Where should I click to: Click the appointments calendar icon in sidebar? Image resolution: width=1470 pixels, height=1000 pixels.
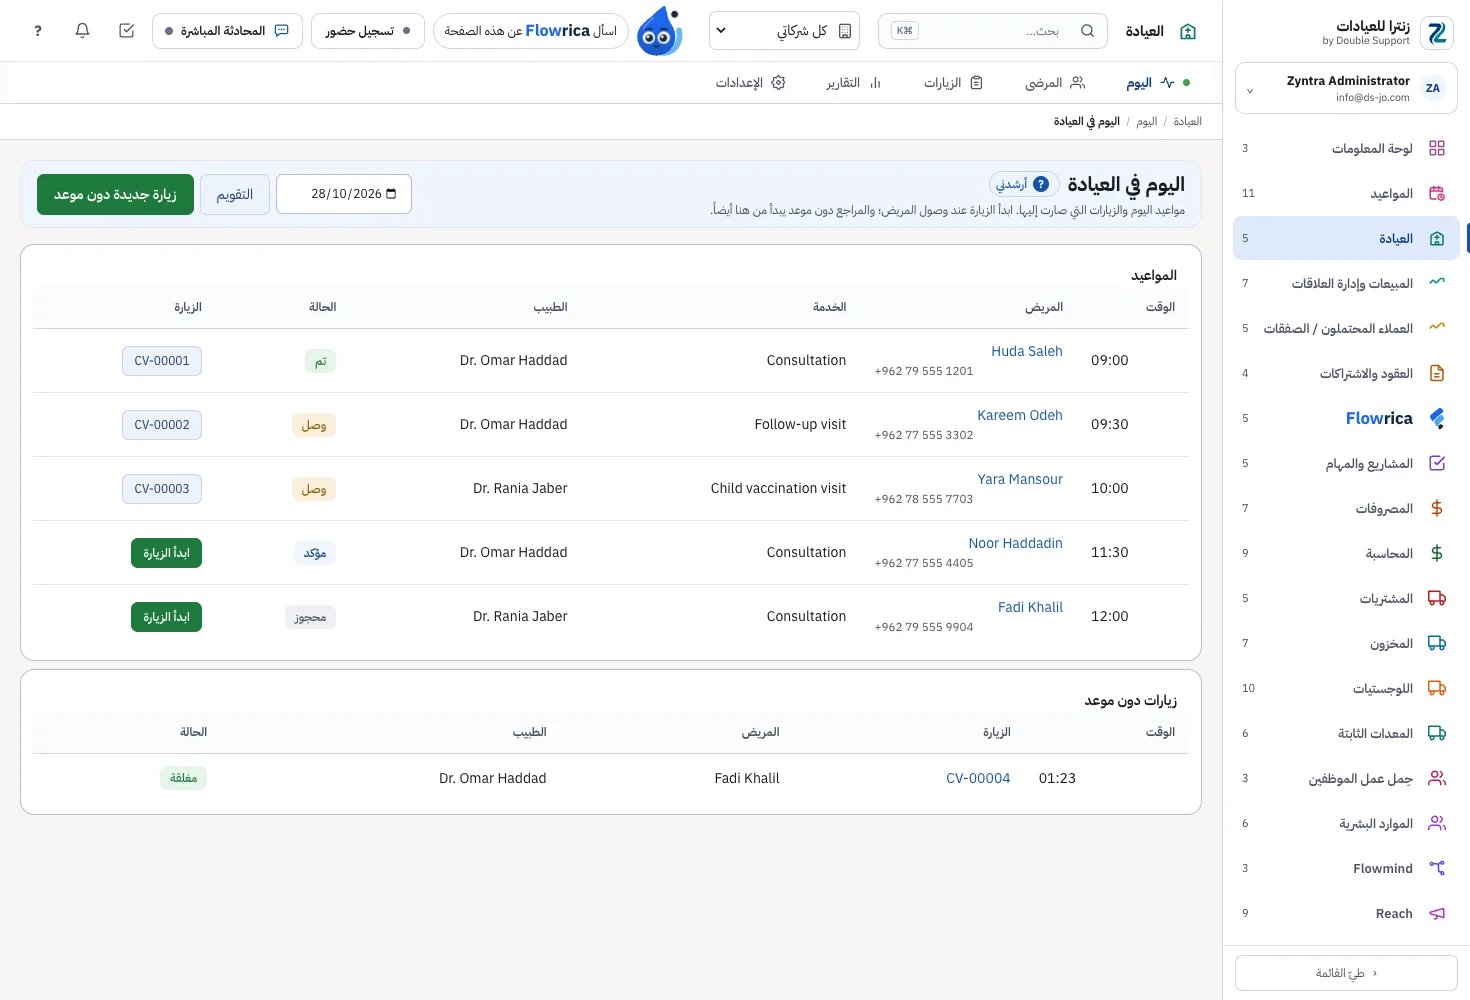pos(1437,193)
